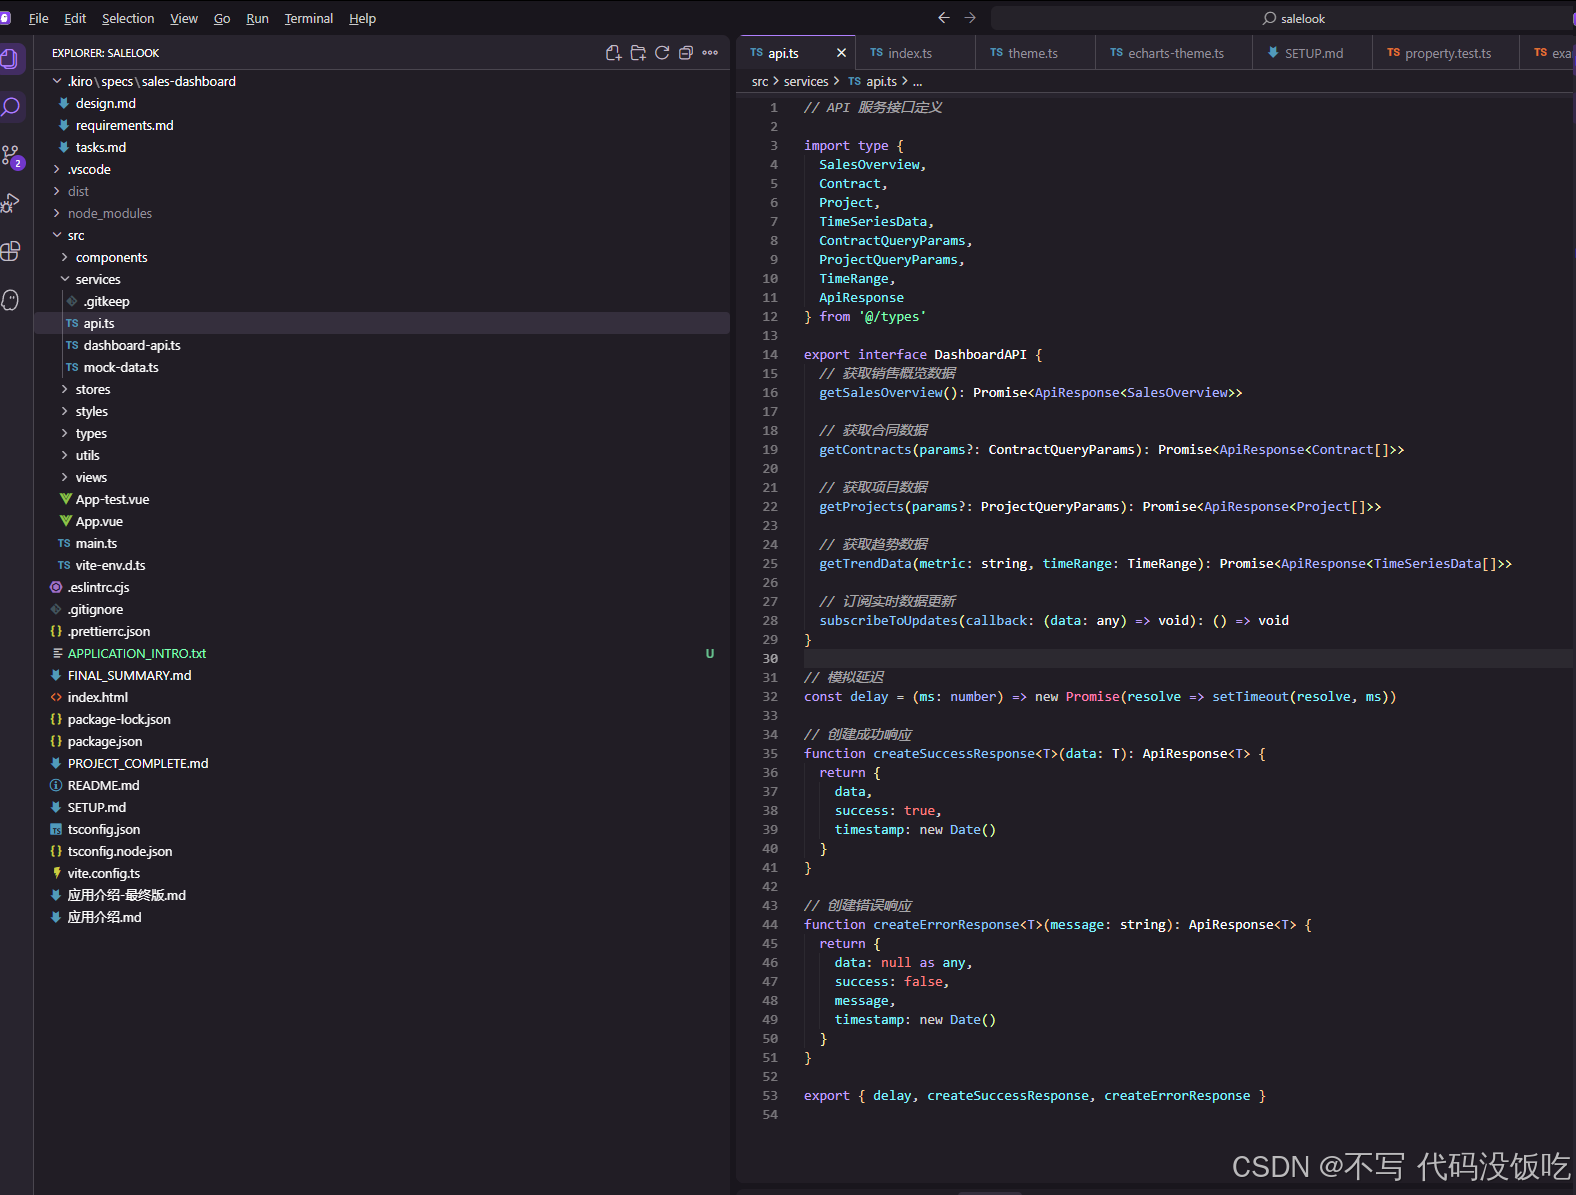Image resolution: width=1576 pixels, height=1195 pixels.
Task: Switch to the SETUP.md tab
Action: click(x=1312, y=53)
